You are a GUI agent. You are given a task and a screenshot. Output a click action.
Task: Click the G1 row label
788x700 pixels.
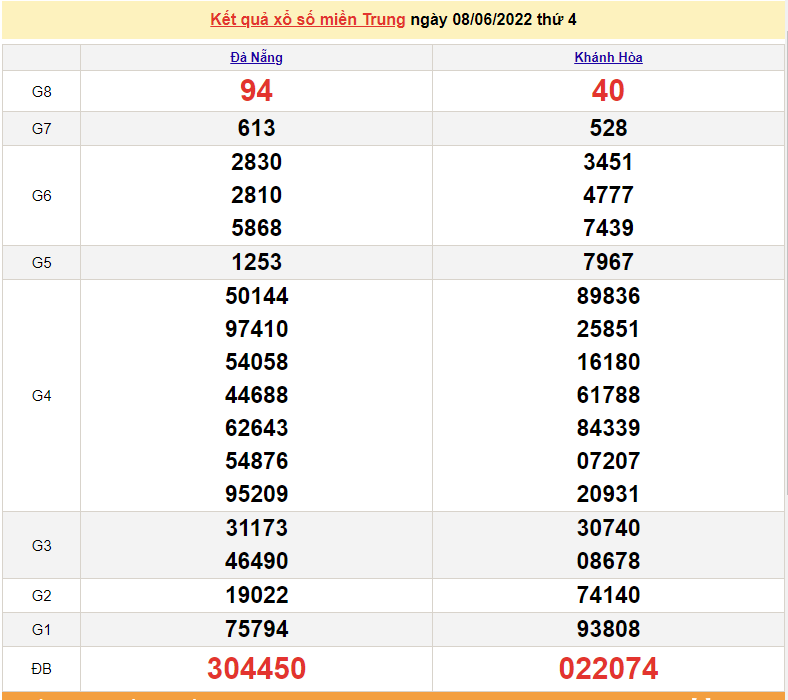(41, 630)
